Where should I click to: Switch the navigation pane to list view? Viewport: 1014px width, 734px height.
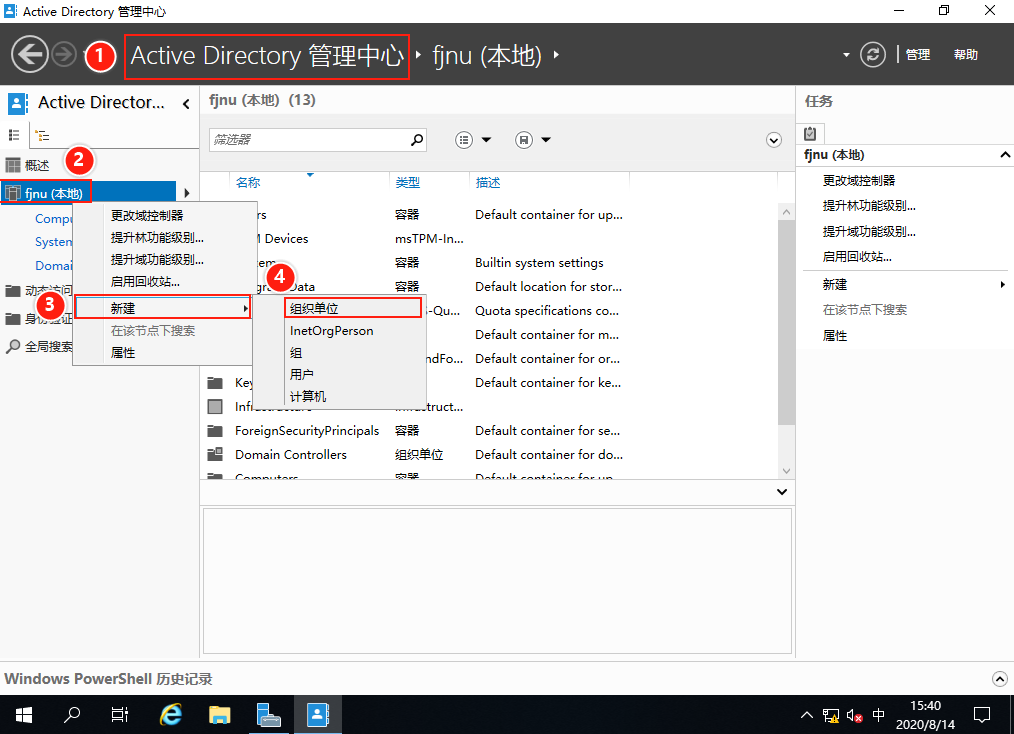(14, 135)
